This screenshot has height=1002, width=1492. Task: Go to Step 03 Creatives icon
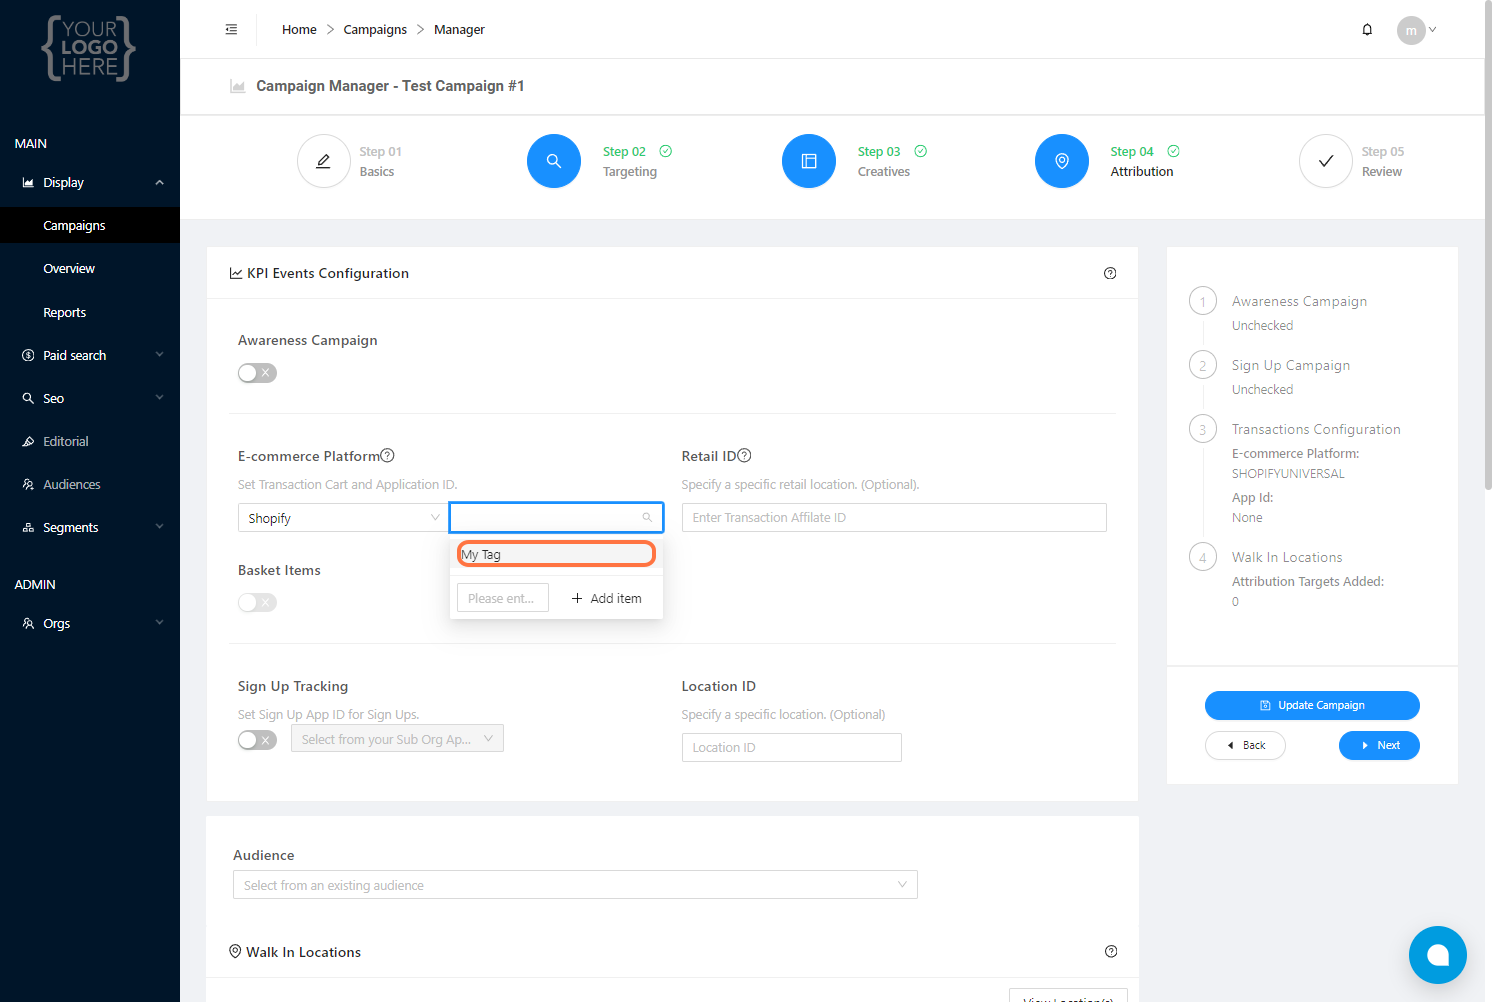coord(809,161)
